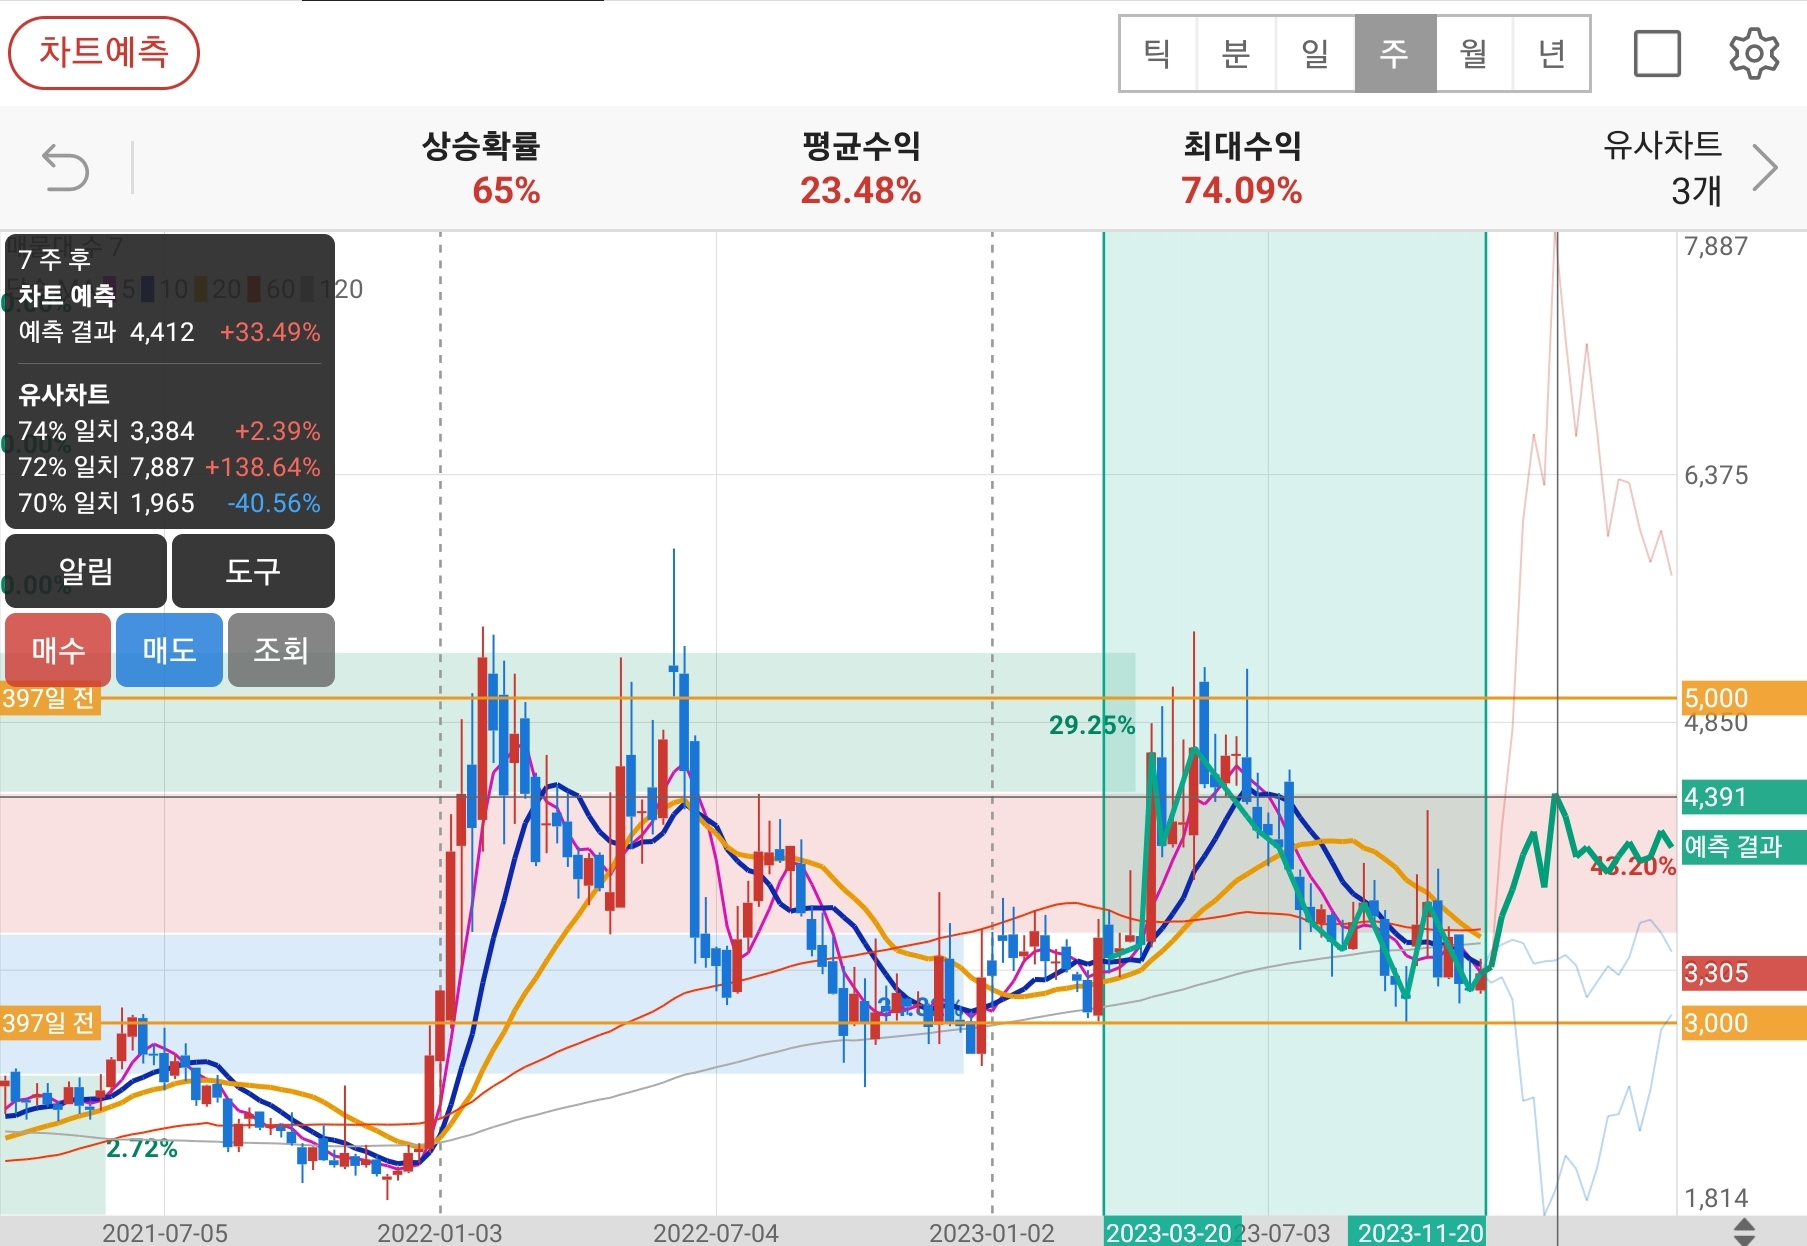Open the 도구 tools button
This screenshot has width=1807, height=1246.
pos(253,571)
